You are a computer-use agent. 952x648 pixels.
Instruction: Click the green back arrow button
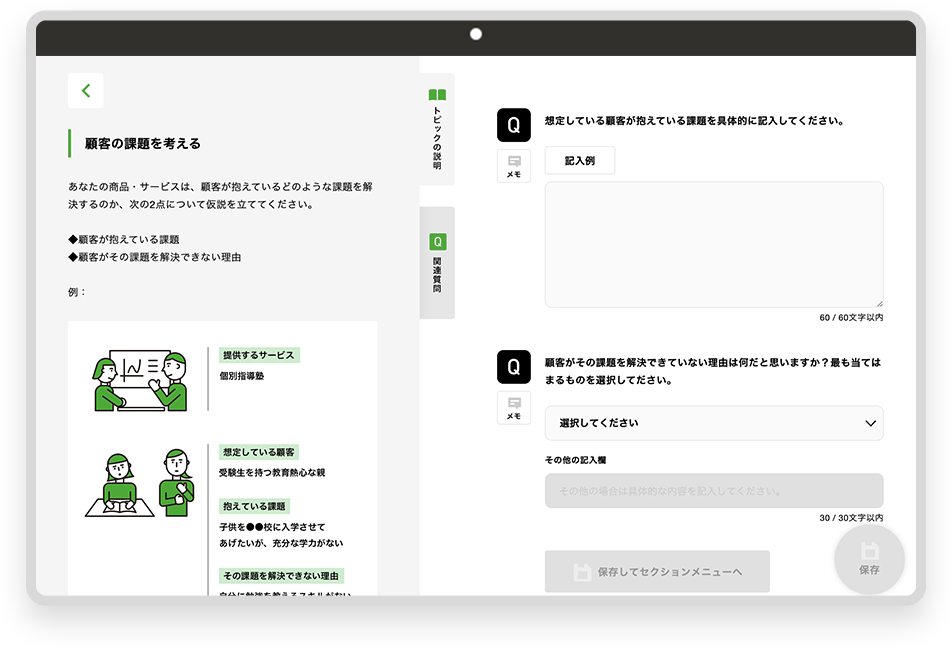[x=86, y=91]
